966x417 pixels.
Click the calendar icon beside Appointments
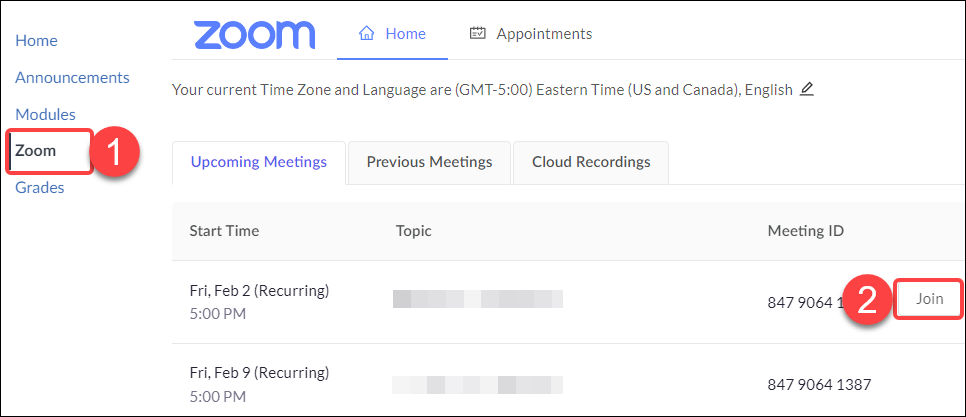pyautogui.click(x=477, y=33)
